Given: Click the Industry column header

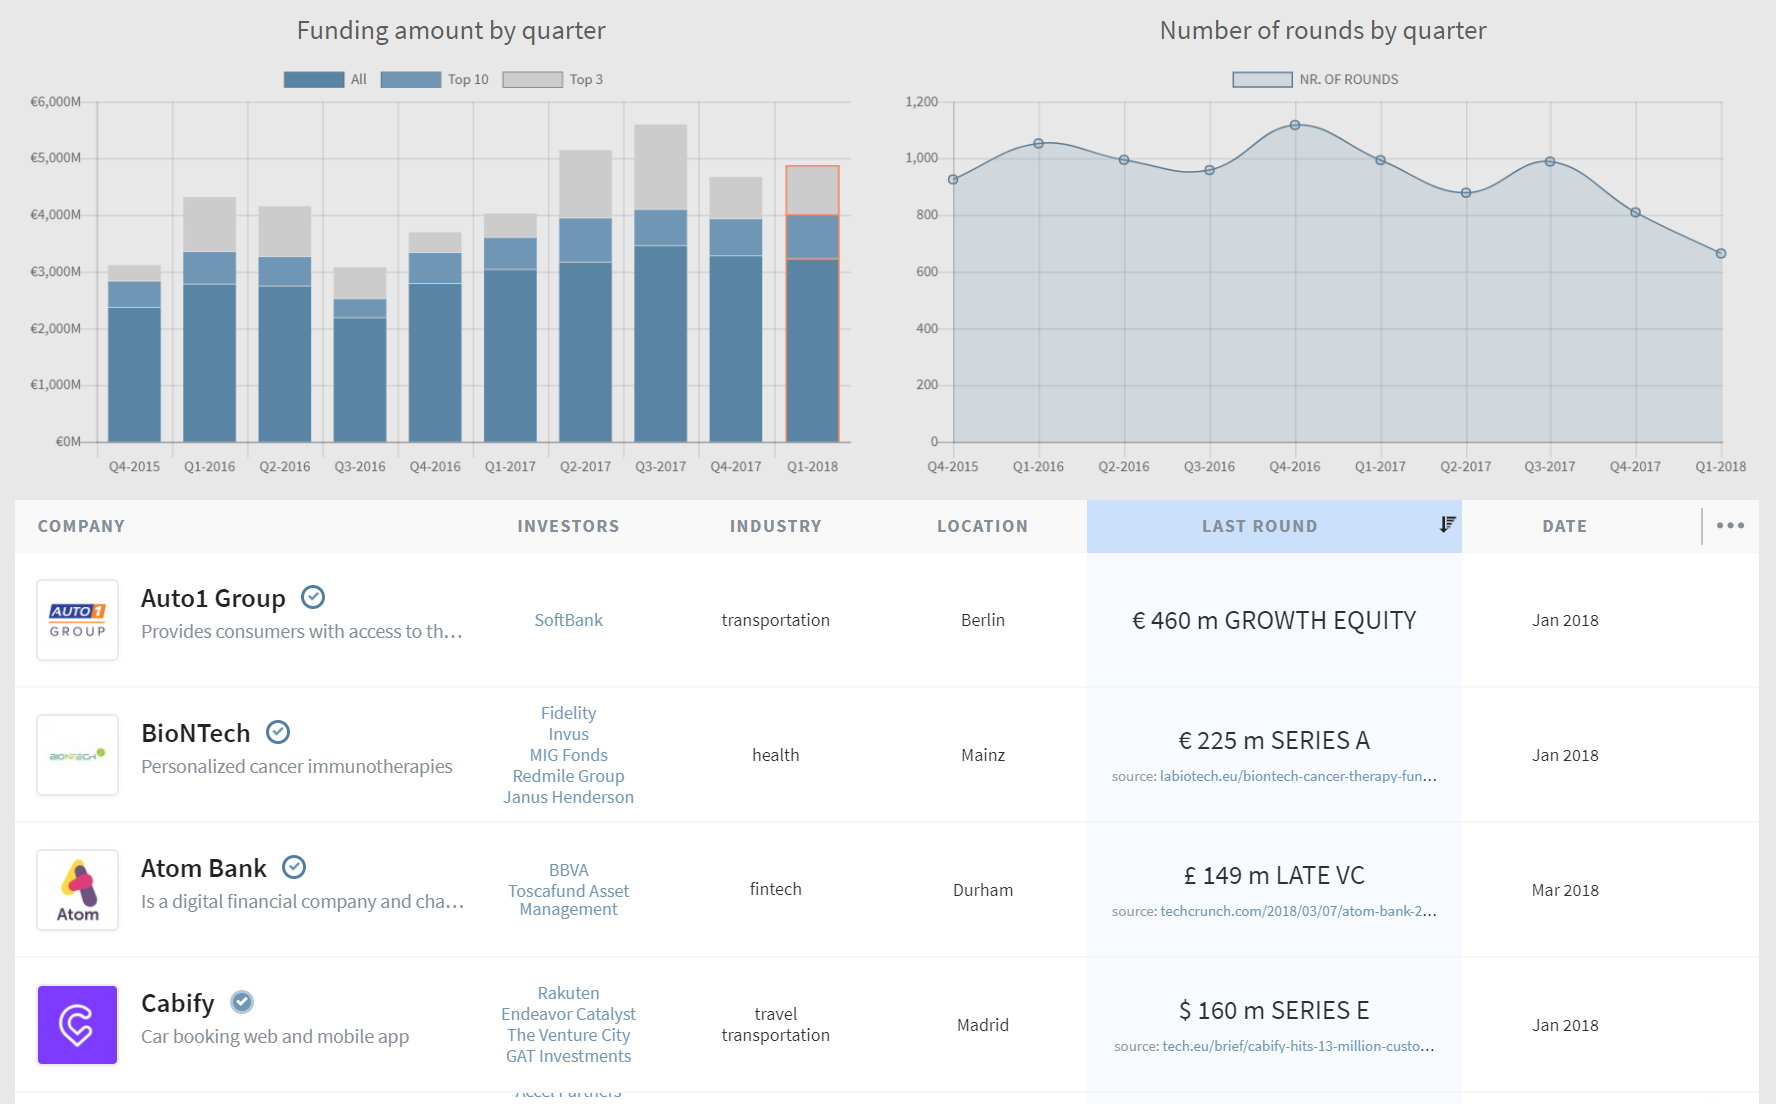Looking at the screenshot, I should [x=775, y=526].
